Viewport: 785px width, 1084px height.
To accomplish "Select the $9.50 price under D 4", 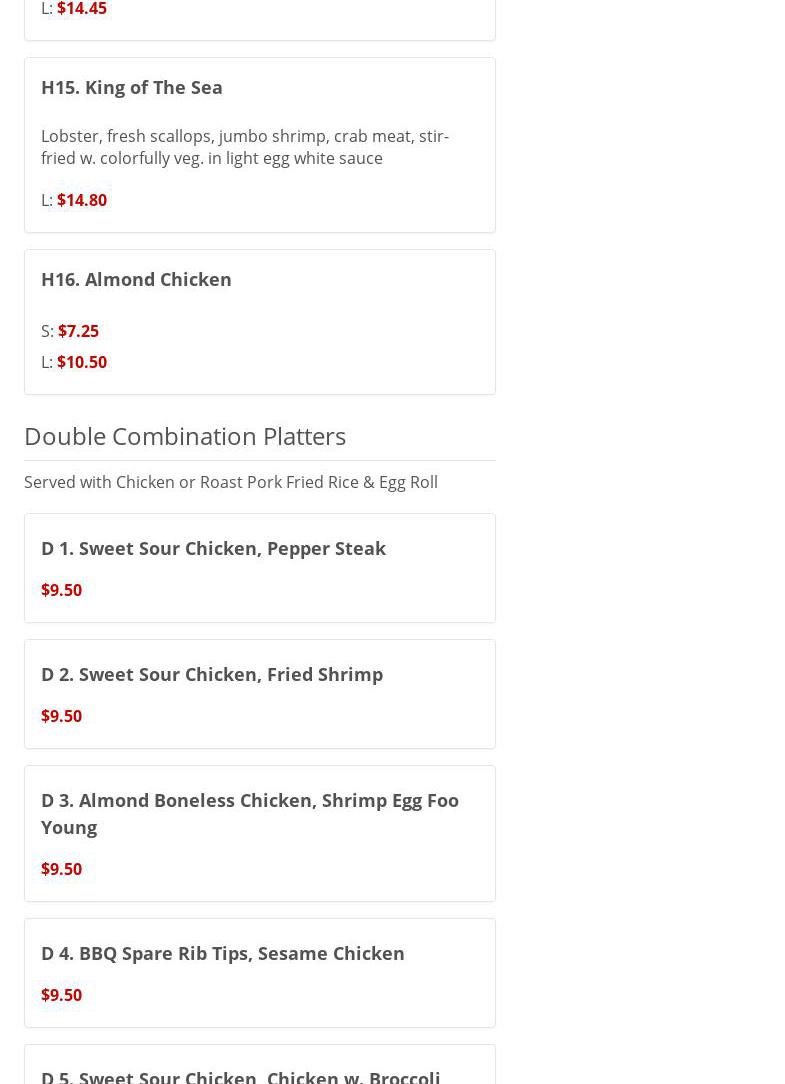I will pyautogui.click(x=61, y=995).
